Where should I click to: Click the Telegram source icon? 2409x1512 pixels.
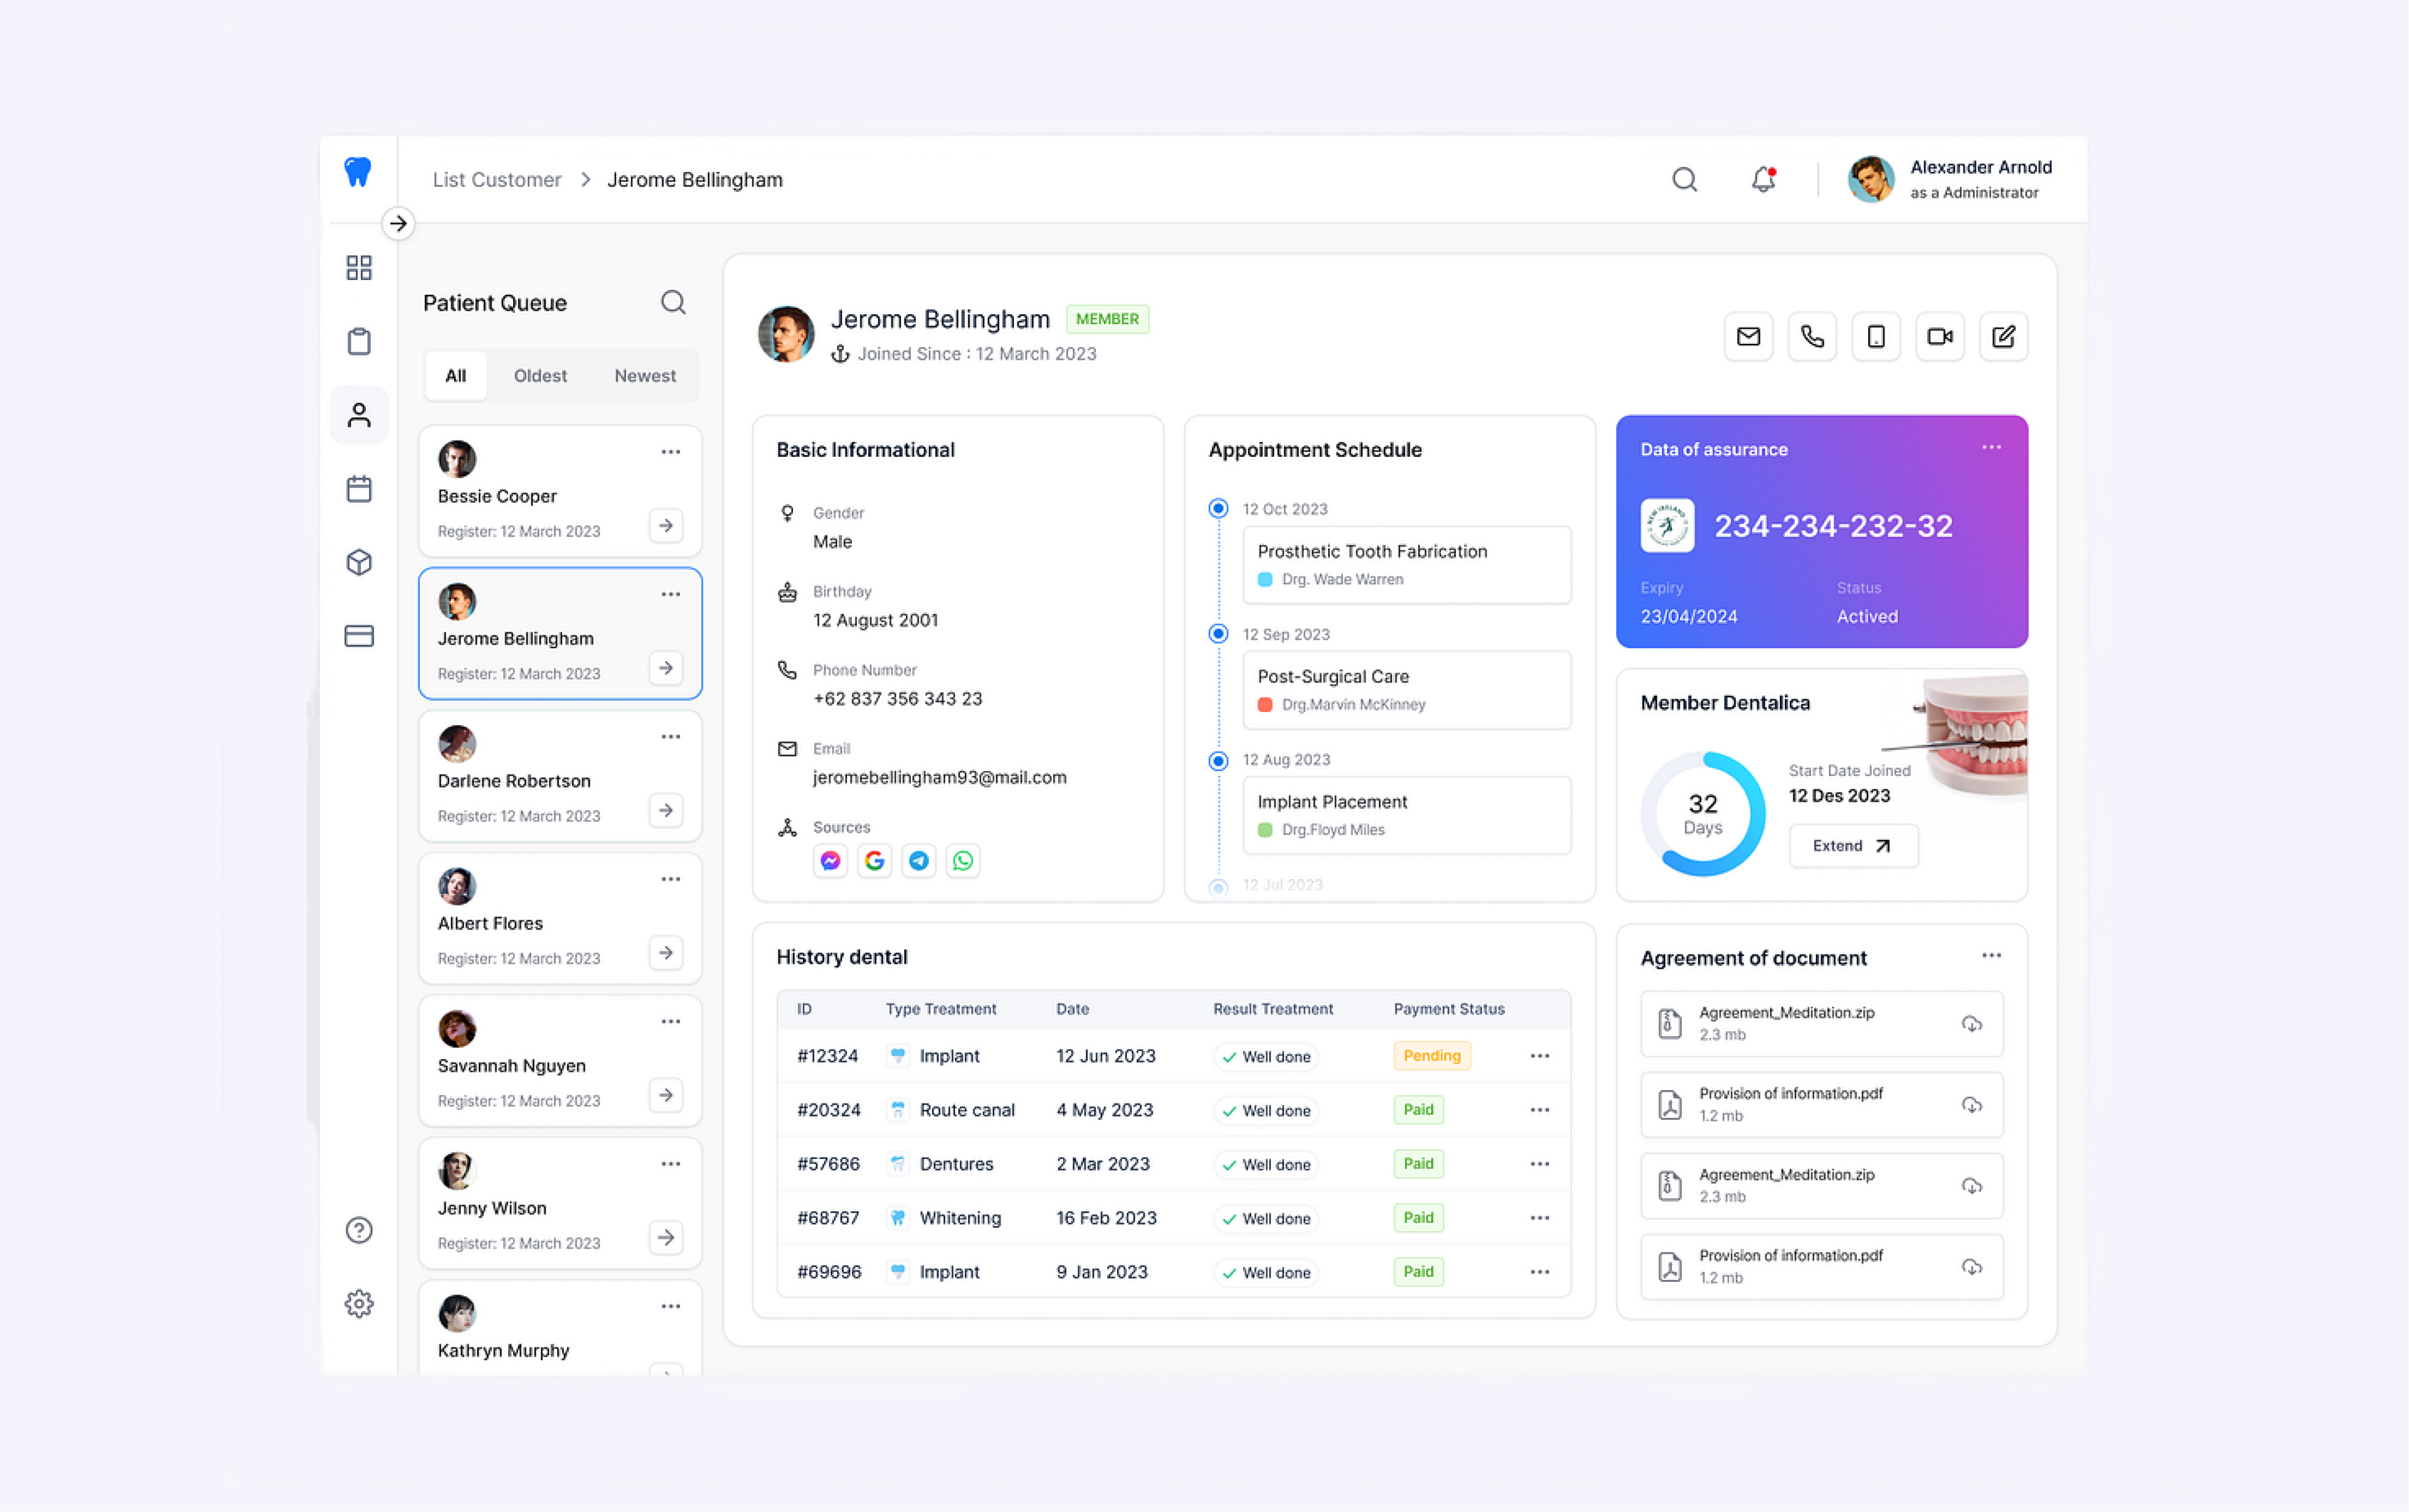tap(919, 861)
